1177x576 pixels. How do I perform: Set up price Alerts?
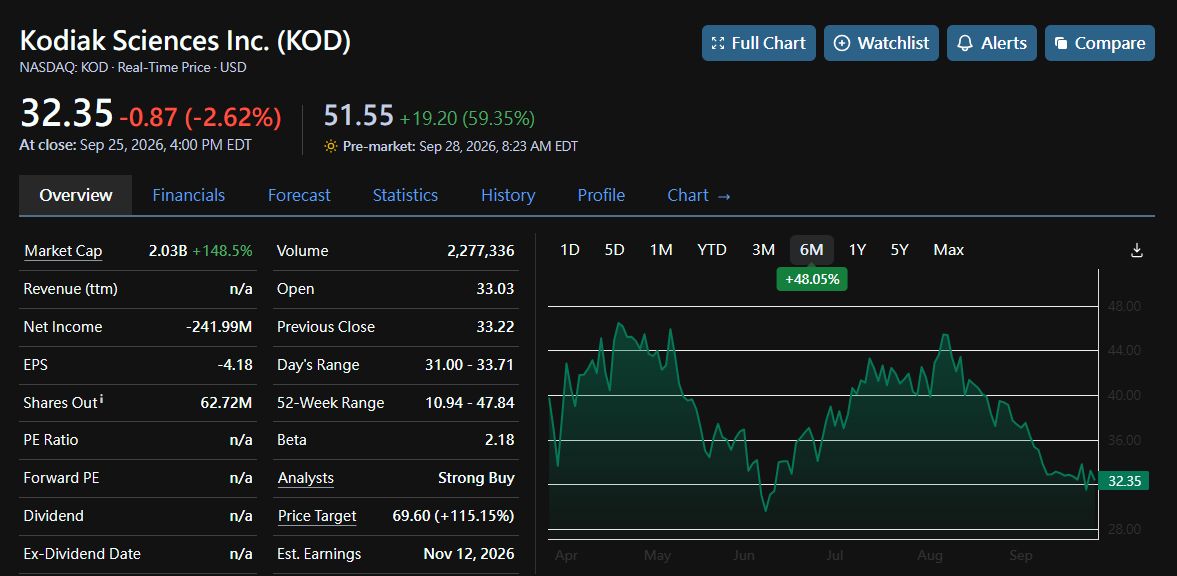[x=992, y=44]
